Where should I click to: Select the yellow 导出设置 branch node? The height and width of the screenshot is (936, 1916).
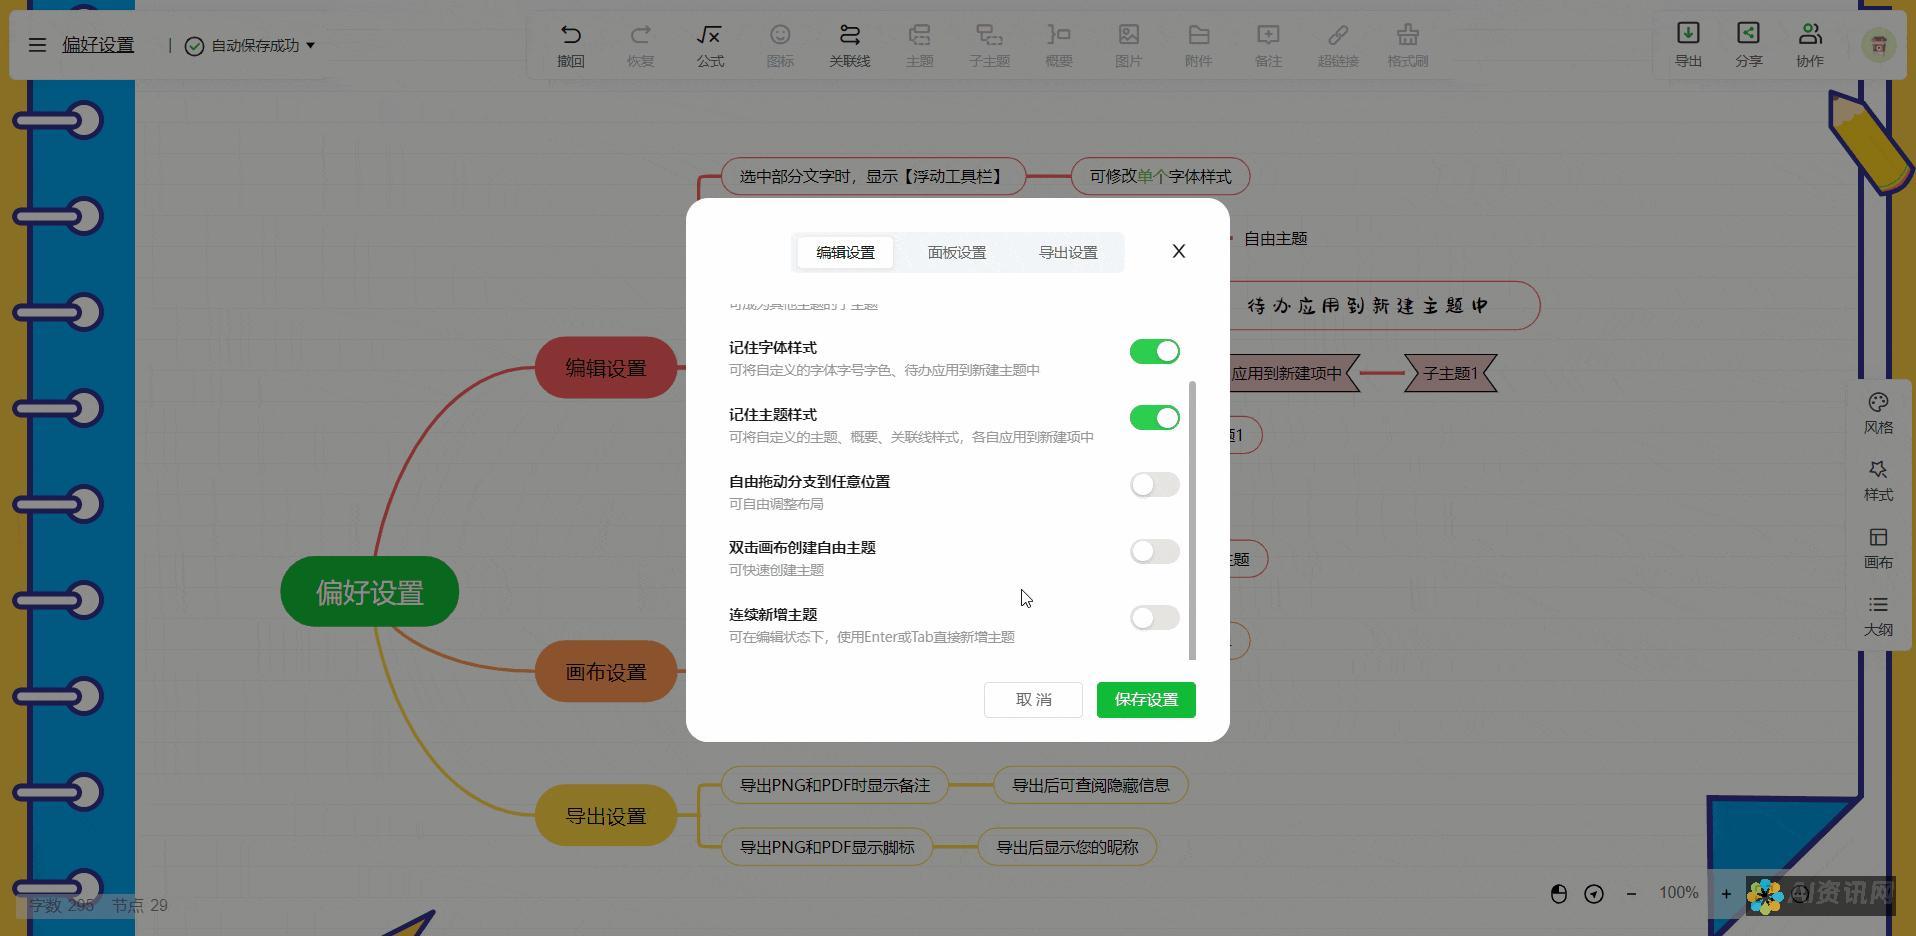point(606,816)
